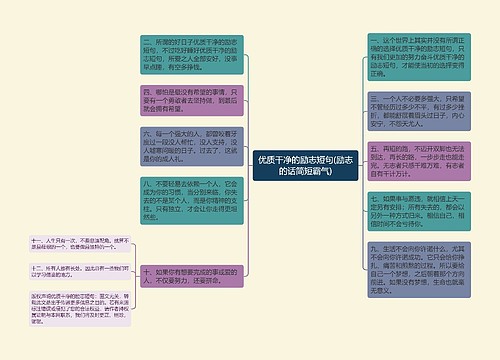Click the teal node 二、所谓的好日子

click(192, 55)
